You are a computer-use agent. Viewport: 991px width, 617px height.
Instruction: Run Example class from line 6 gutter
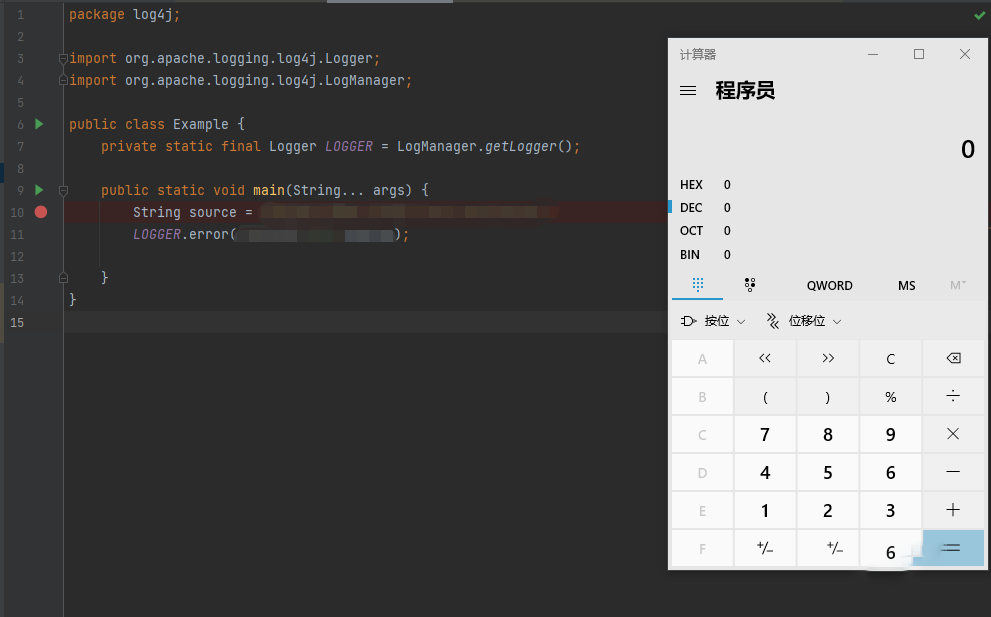(x=39, y=124)
